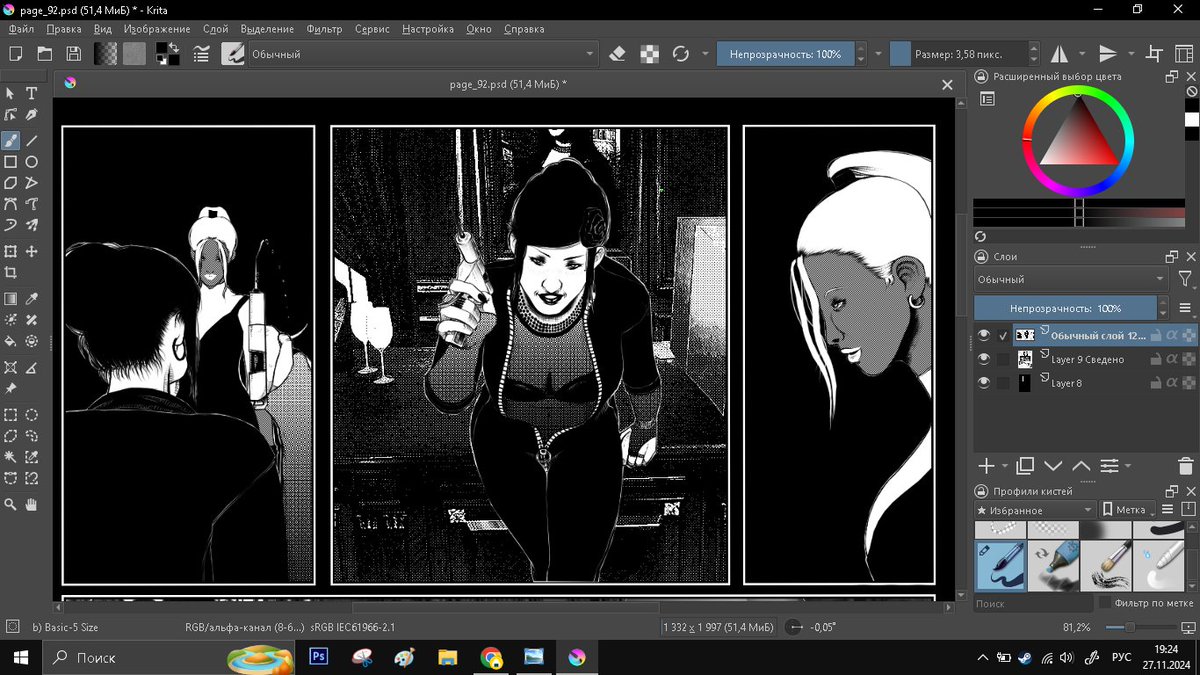The width and height of the screenshot is (1200, 675).
Task: Toggle eraser mode in toolbar
Action: point(617,54)
